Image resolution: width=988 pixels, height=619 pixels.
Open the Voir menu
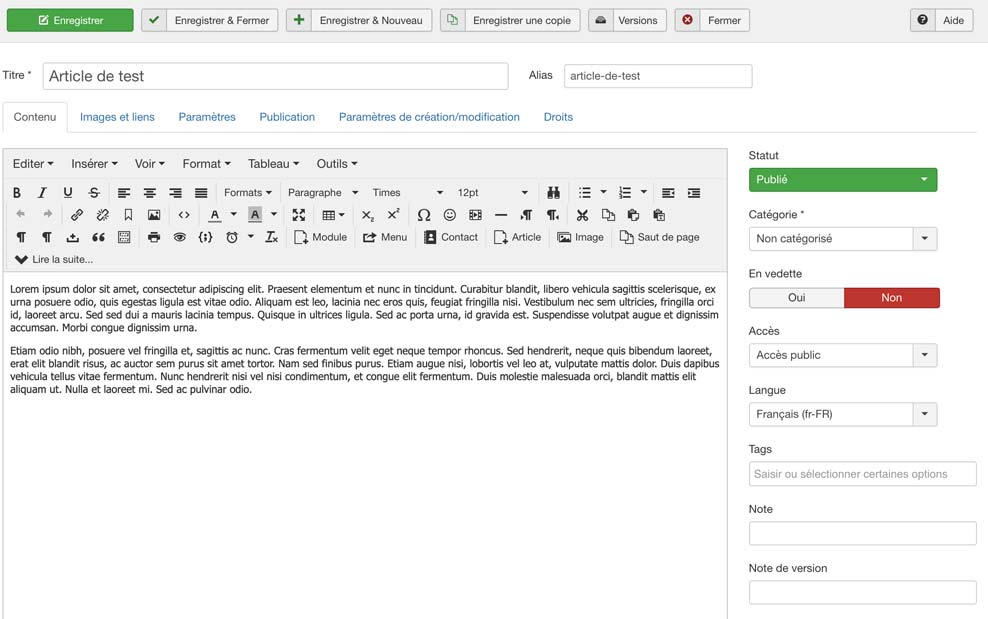149,164
